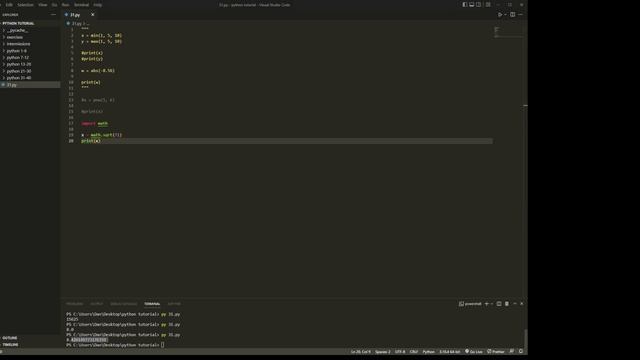Click the terminal vertical scrollbar

pyautogui.click(x=525, y=339)
